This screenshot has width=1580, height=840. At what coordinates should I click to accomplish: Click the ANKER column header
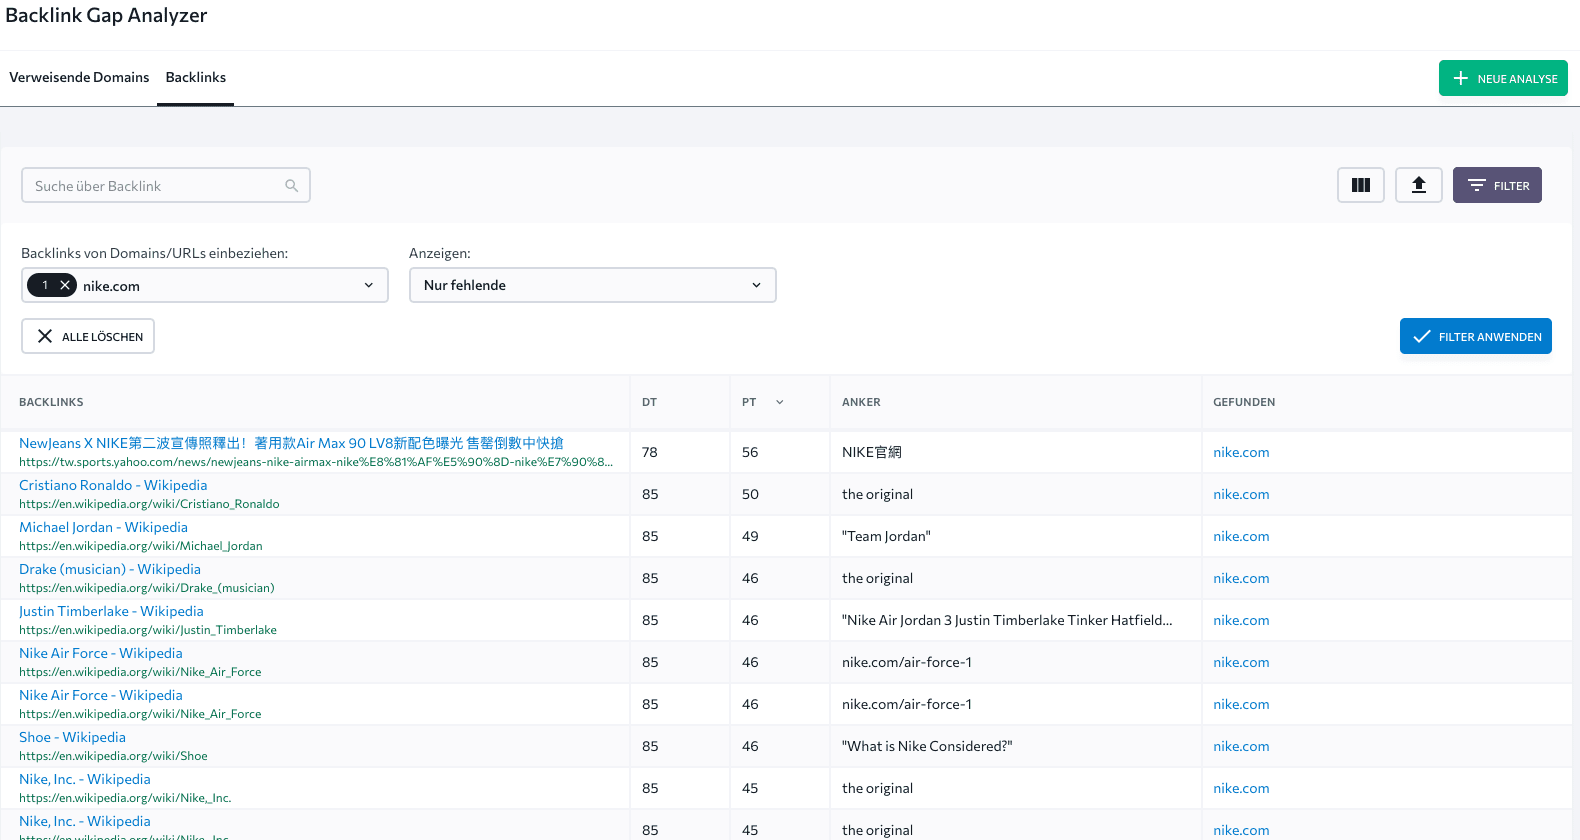(x=861, y=402)
